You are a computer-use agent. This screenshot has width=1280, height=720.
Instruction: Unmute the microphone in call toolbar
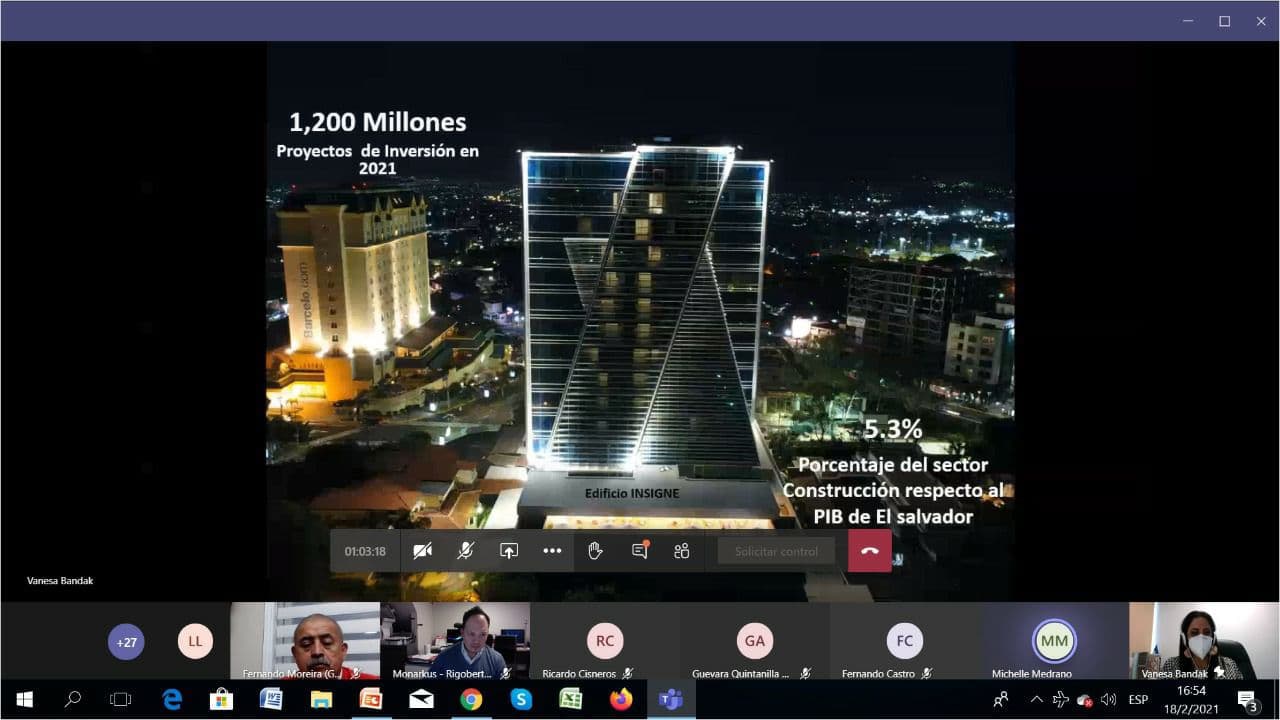coord(465,551)
